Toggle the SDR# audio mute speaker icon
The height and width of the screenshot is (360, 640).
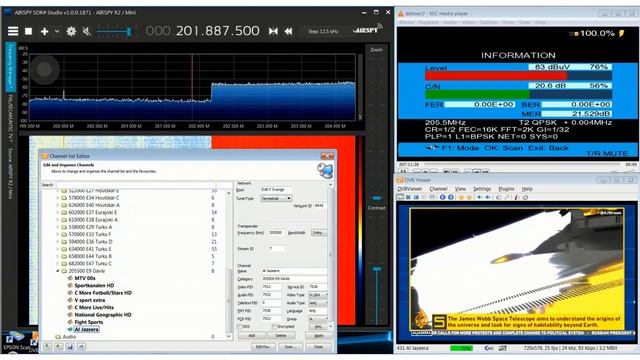click(86, 31)
